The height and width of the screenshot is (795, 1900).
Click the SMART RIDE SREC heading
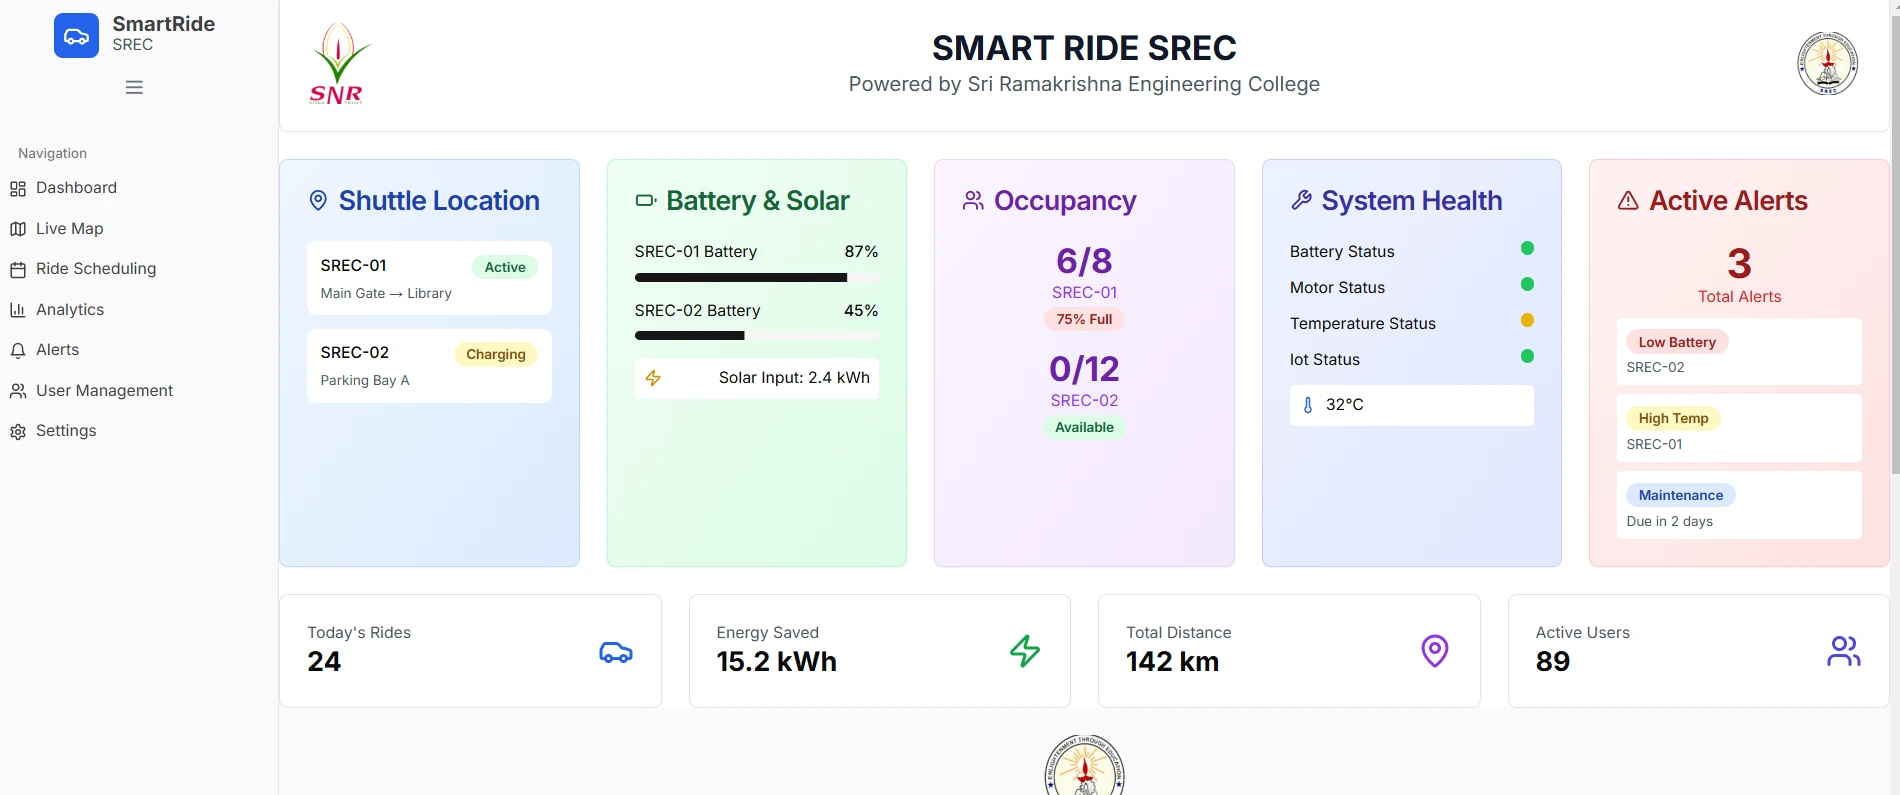pyautogui.click(x=1084, y=48)
